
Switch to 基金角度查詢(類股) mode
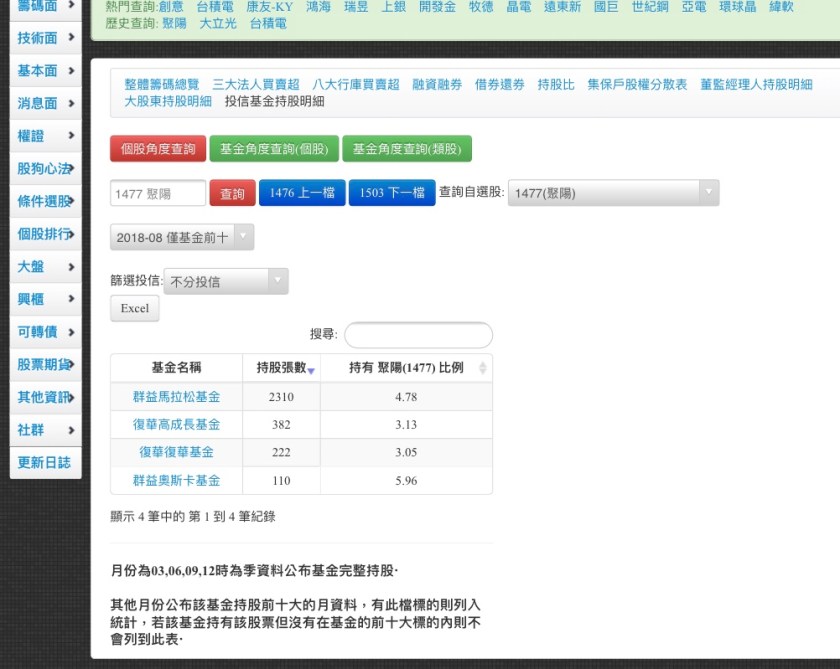click(x=407, y=149)
